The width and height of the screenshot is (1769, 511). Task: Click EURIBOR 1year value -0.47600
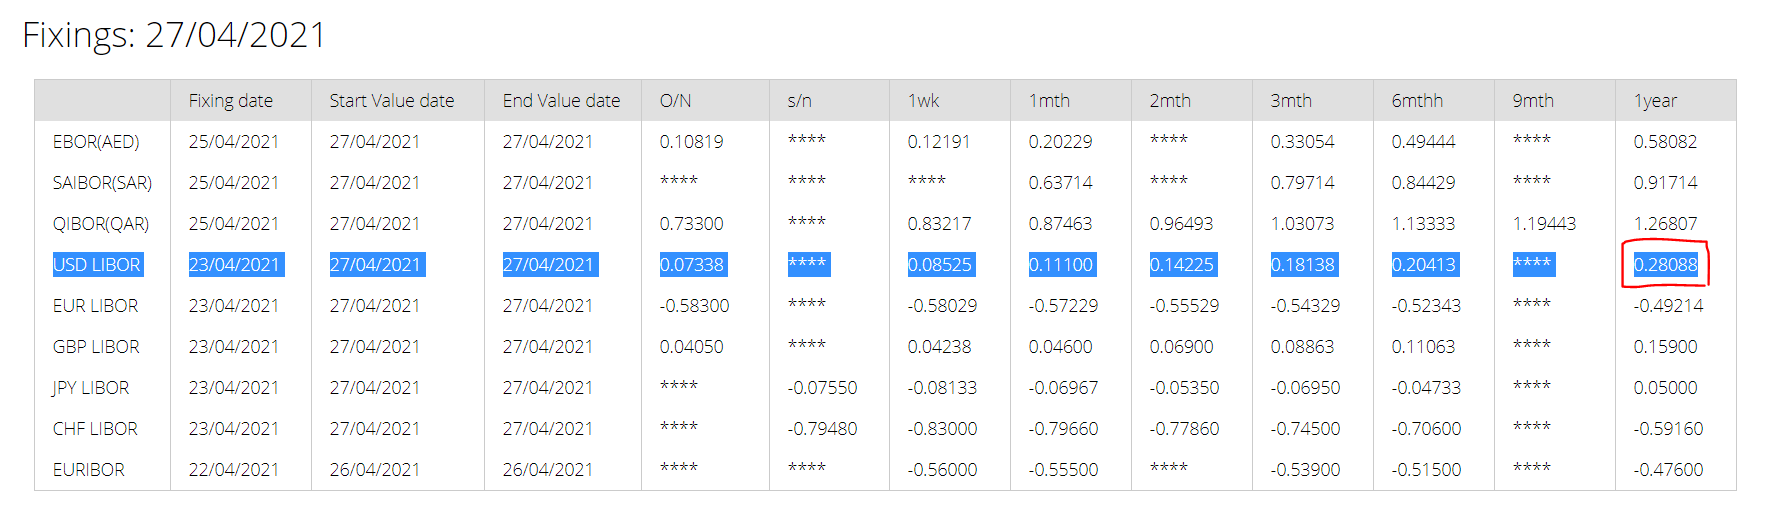click(1668, 470)
